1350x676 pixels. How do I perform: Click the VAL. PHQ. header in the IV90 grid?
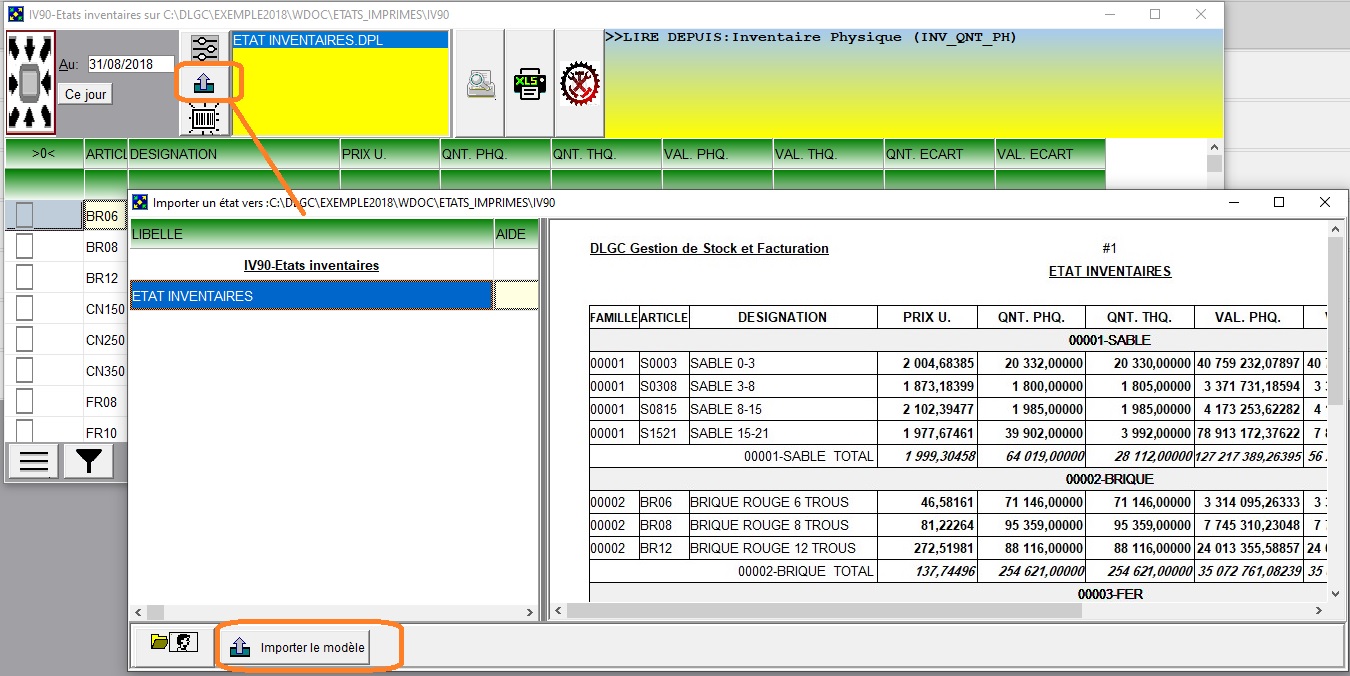pos(717,154)
